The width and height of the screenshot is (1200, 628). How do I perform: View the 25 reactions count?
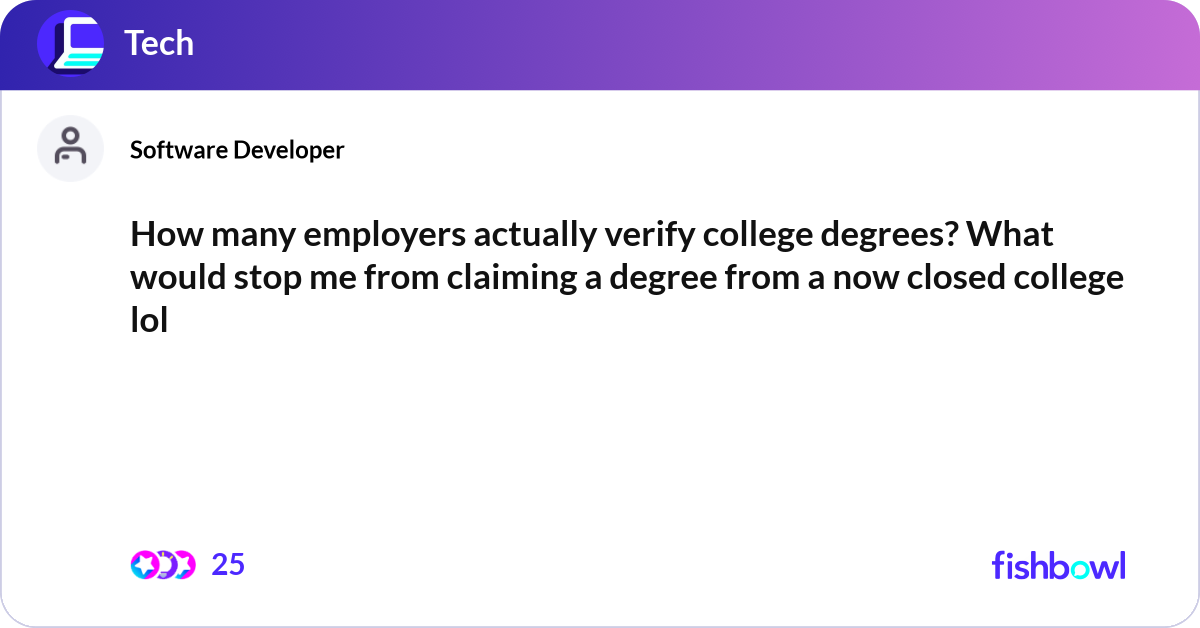(x=228, y=565)
